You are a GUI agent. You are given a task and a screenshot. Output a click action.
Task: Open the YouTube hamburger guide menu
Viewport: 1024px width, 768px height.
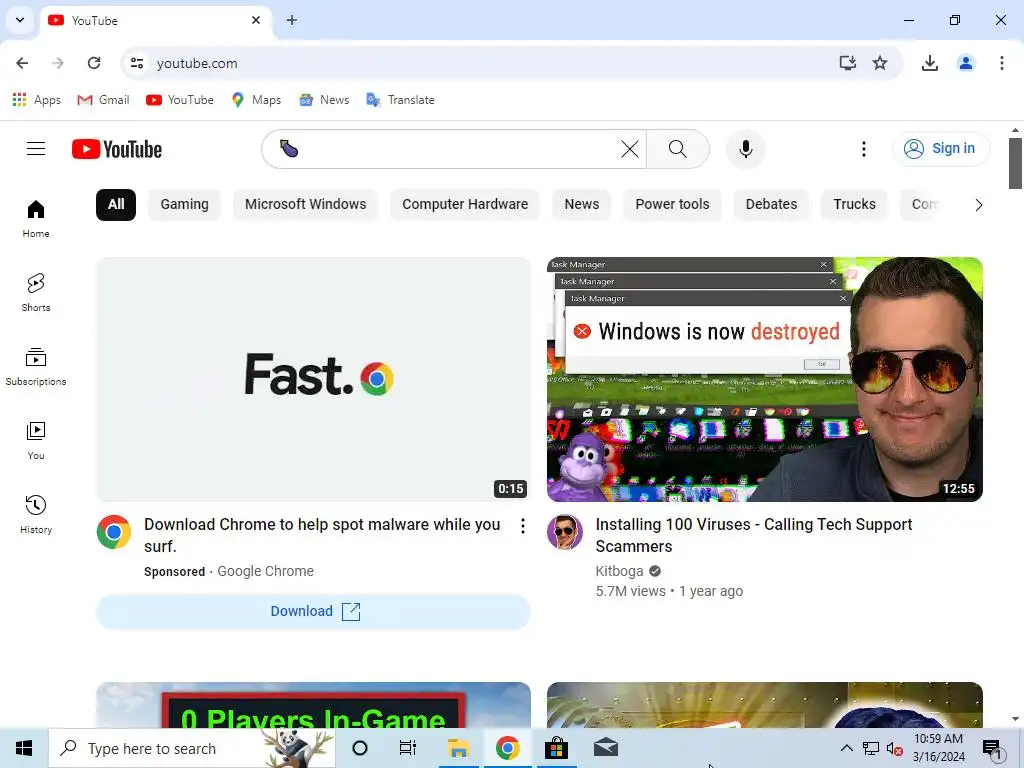(36, 149)
